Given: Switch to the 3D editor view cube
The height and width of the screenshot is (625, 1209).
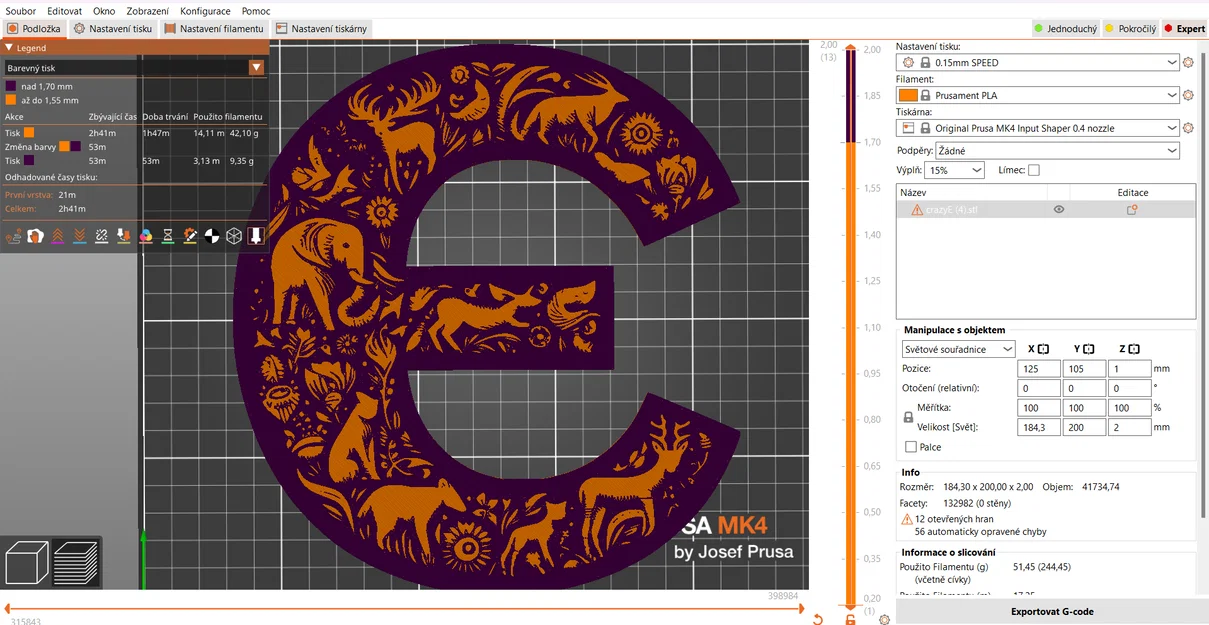Looking at the screenshot, I should (27, 562).
